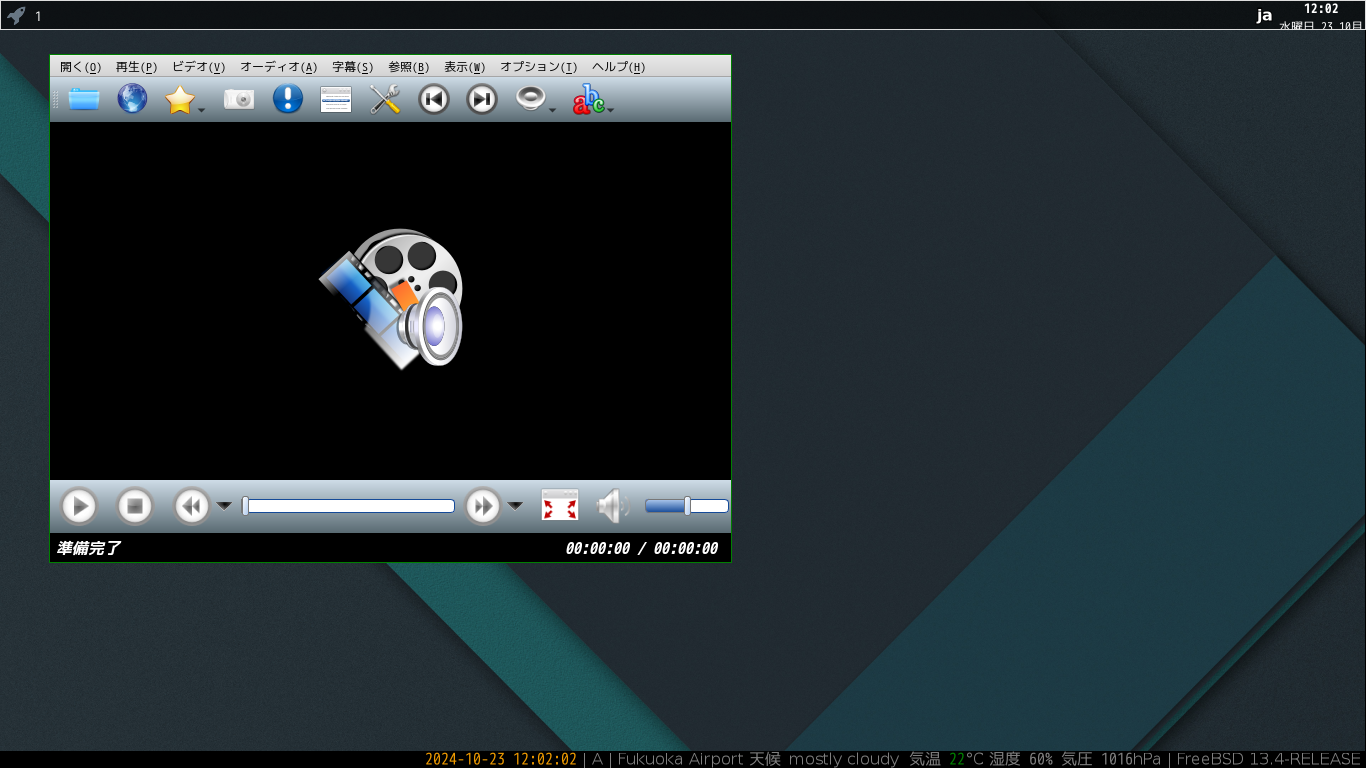Click the playback seek slider
Image resolution: width=1366 pixels, height=768 pixels.
[349, 506]
